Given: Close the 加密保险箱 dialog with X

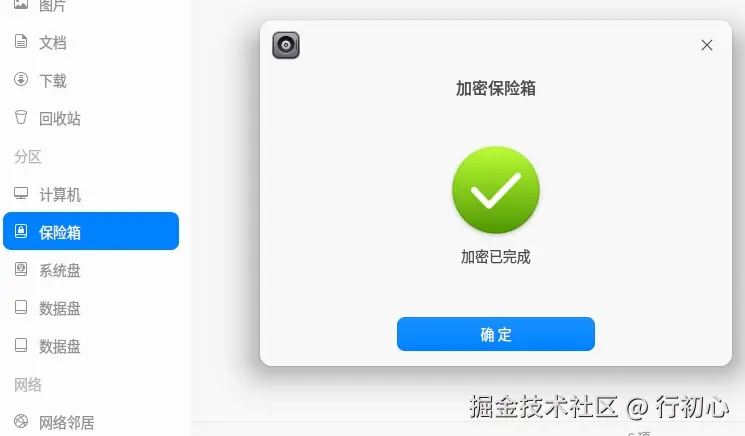Looking at the screenshot, I should 707,45.
